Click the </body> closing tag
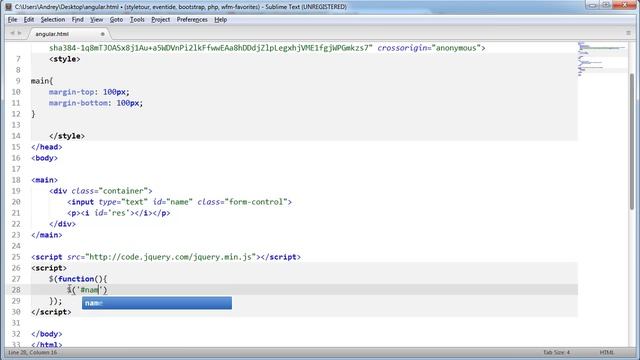Image resolution: width=640 pixels, height=360 pixels. click(47, 334)
